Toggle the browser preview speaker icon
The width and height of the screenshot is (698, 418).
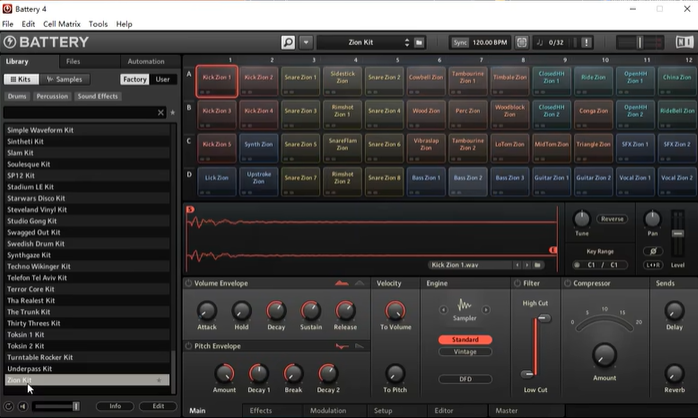coord(23,406)
